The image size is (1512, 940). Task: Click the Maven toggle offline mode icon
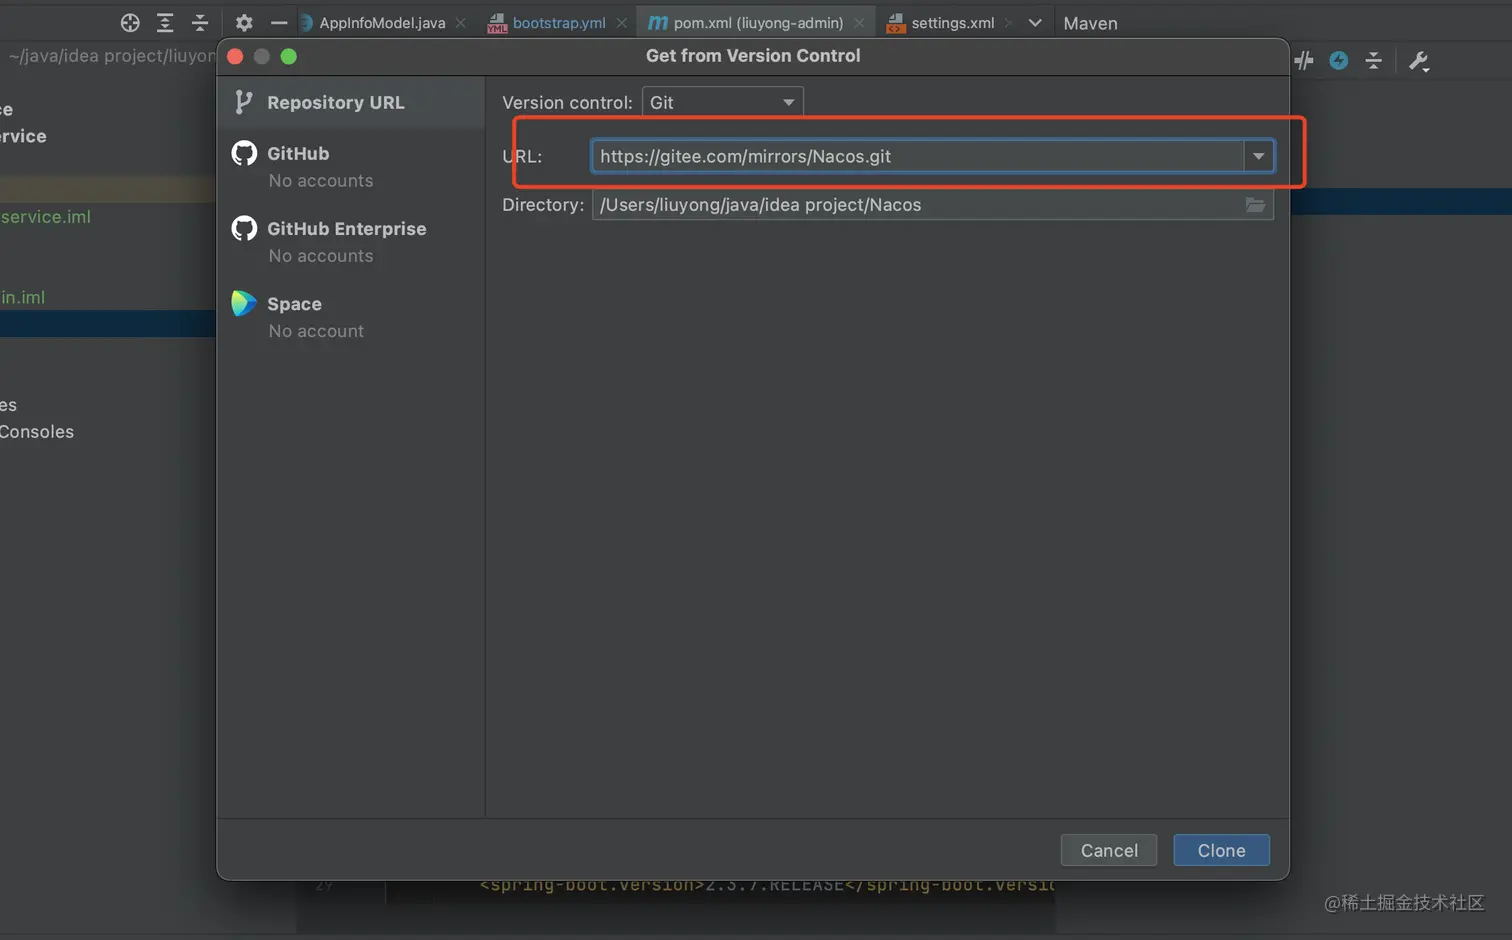tap(1304, 61)
